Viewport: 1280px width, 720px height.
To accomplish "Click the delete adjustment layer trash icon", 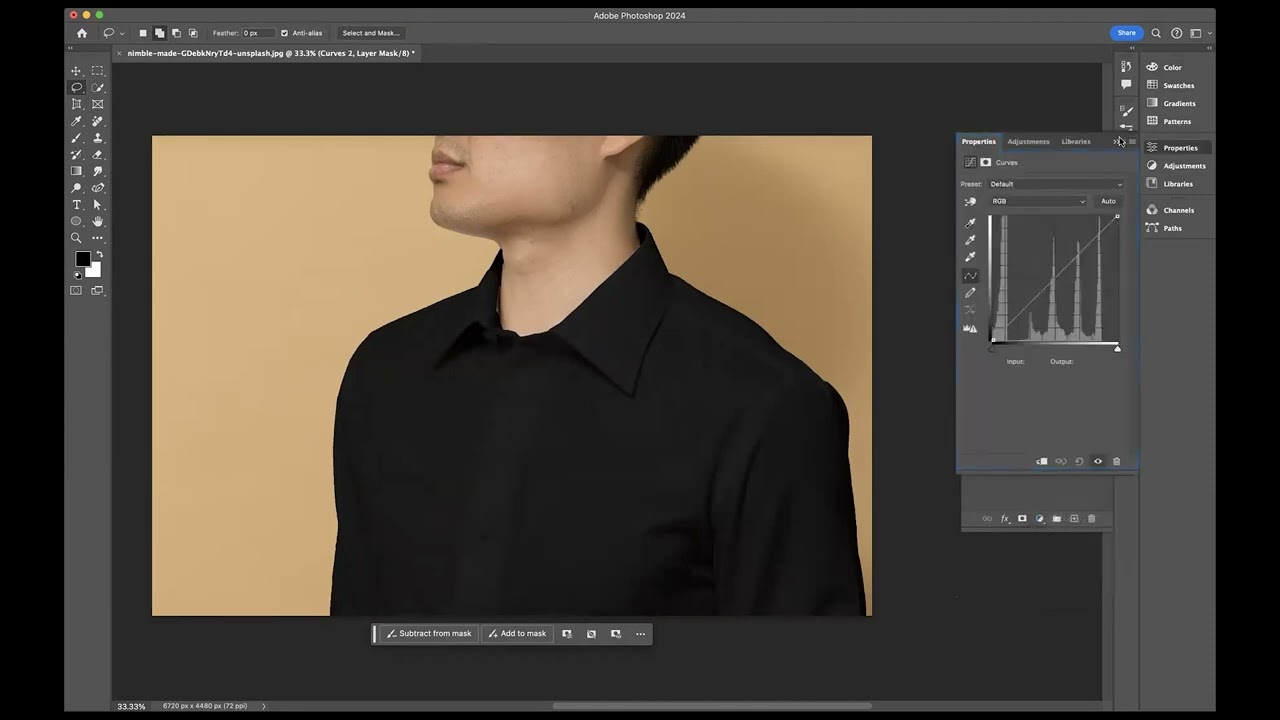I will (x=1116, y=461).
